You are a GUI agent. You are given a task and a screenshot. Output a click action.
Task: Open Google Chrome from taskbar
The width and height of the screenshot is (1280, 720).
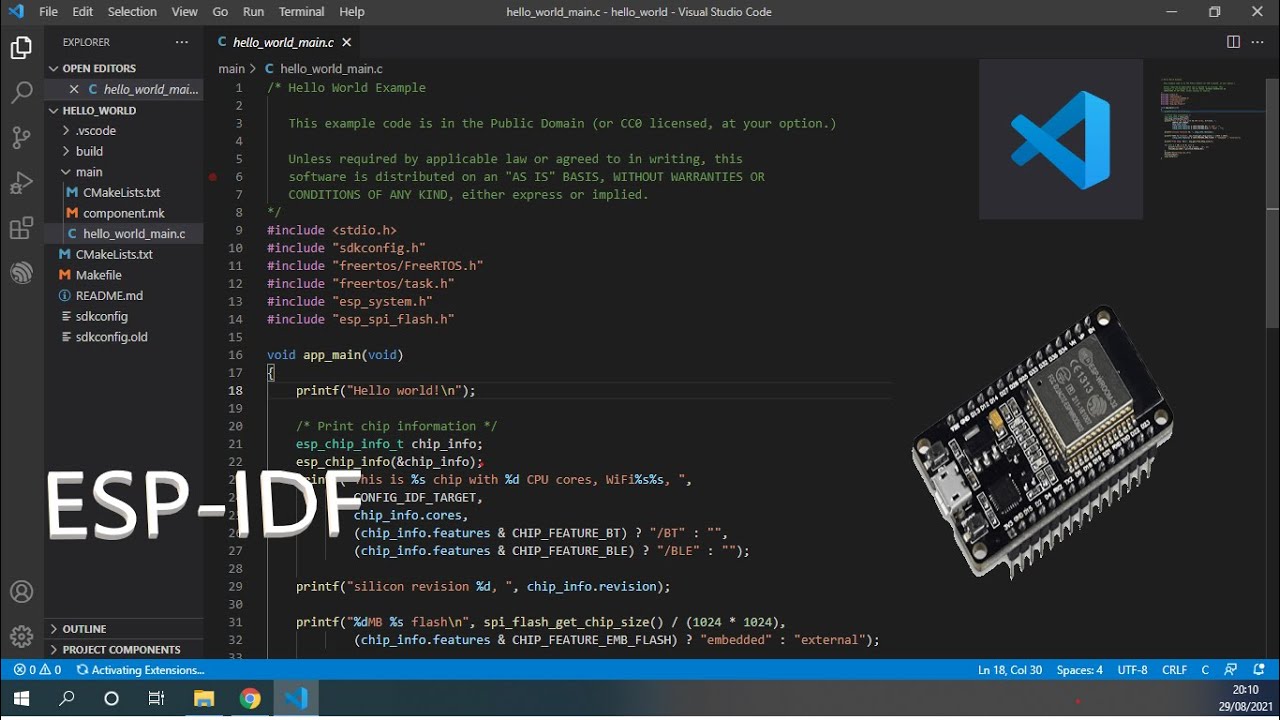coord(250,699)
